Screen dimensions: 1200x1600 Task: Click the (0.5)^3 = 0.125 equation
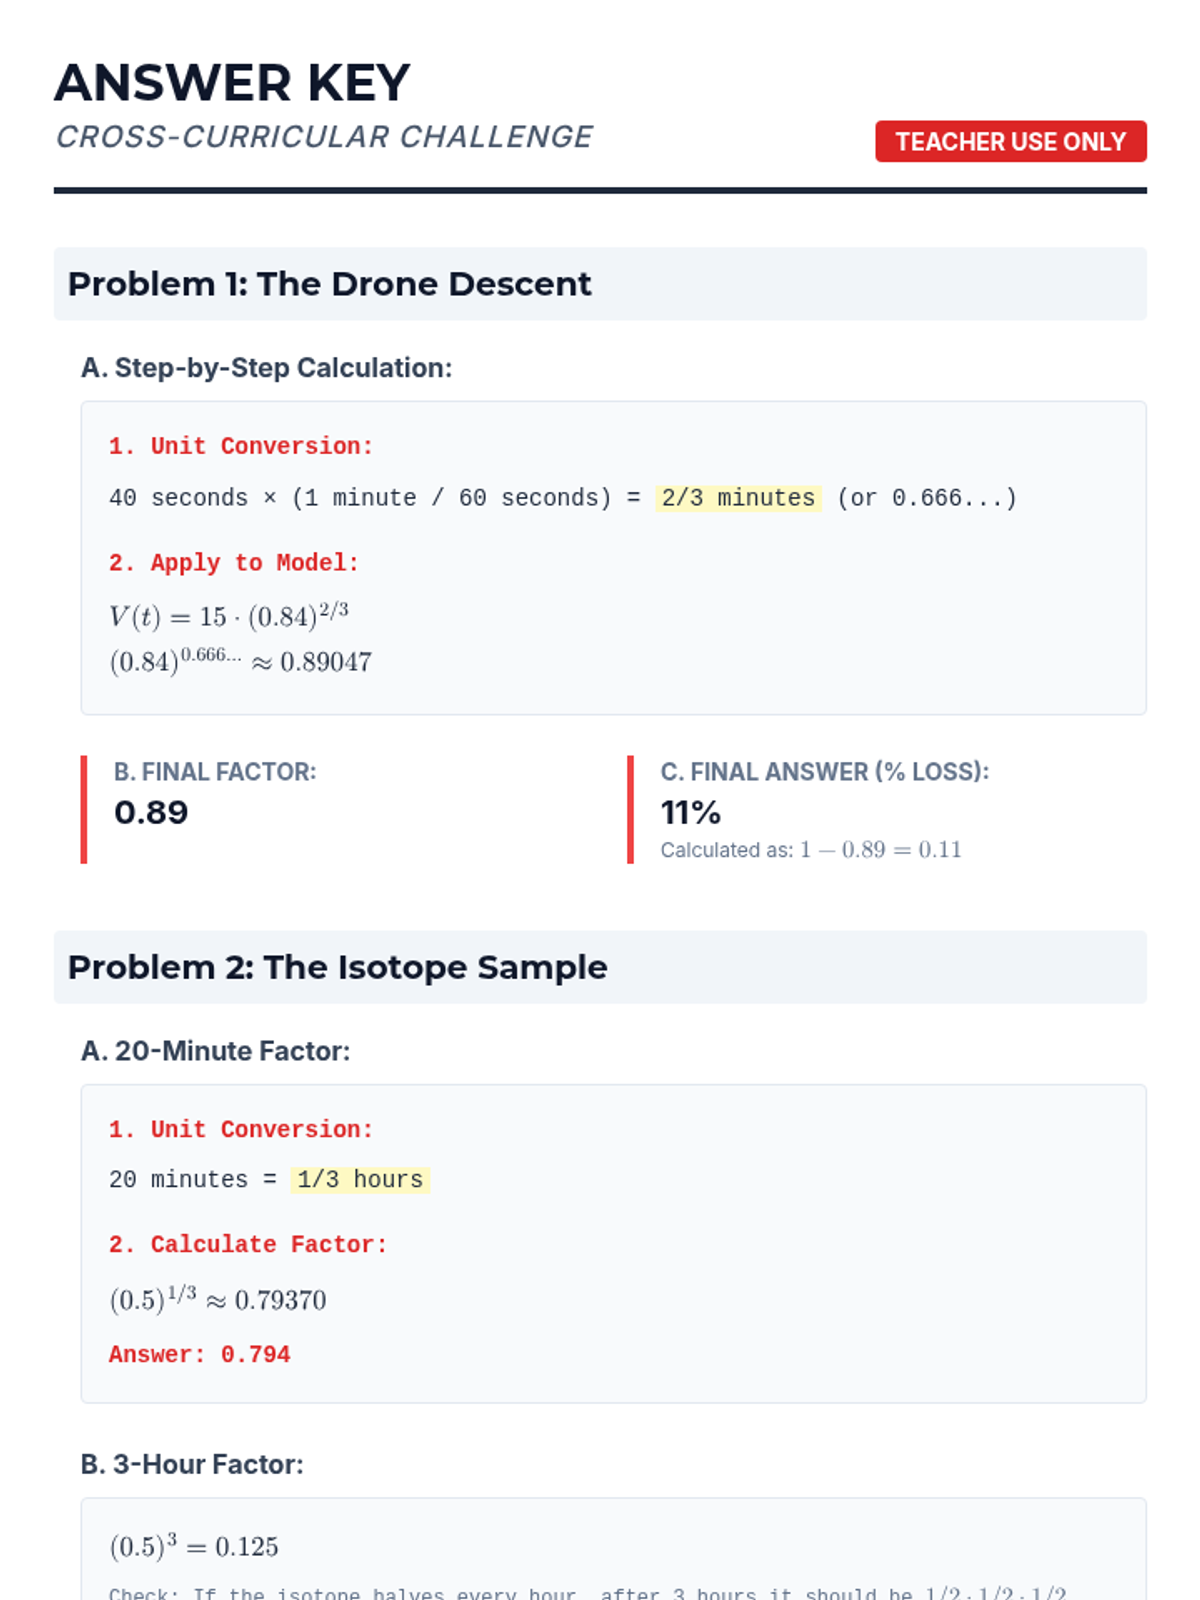(194, 1546)
